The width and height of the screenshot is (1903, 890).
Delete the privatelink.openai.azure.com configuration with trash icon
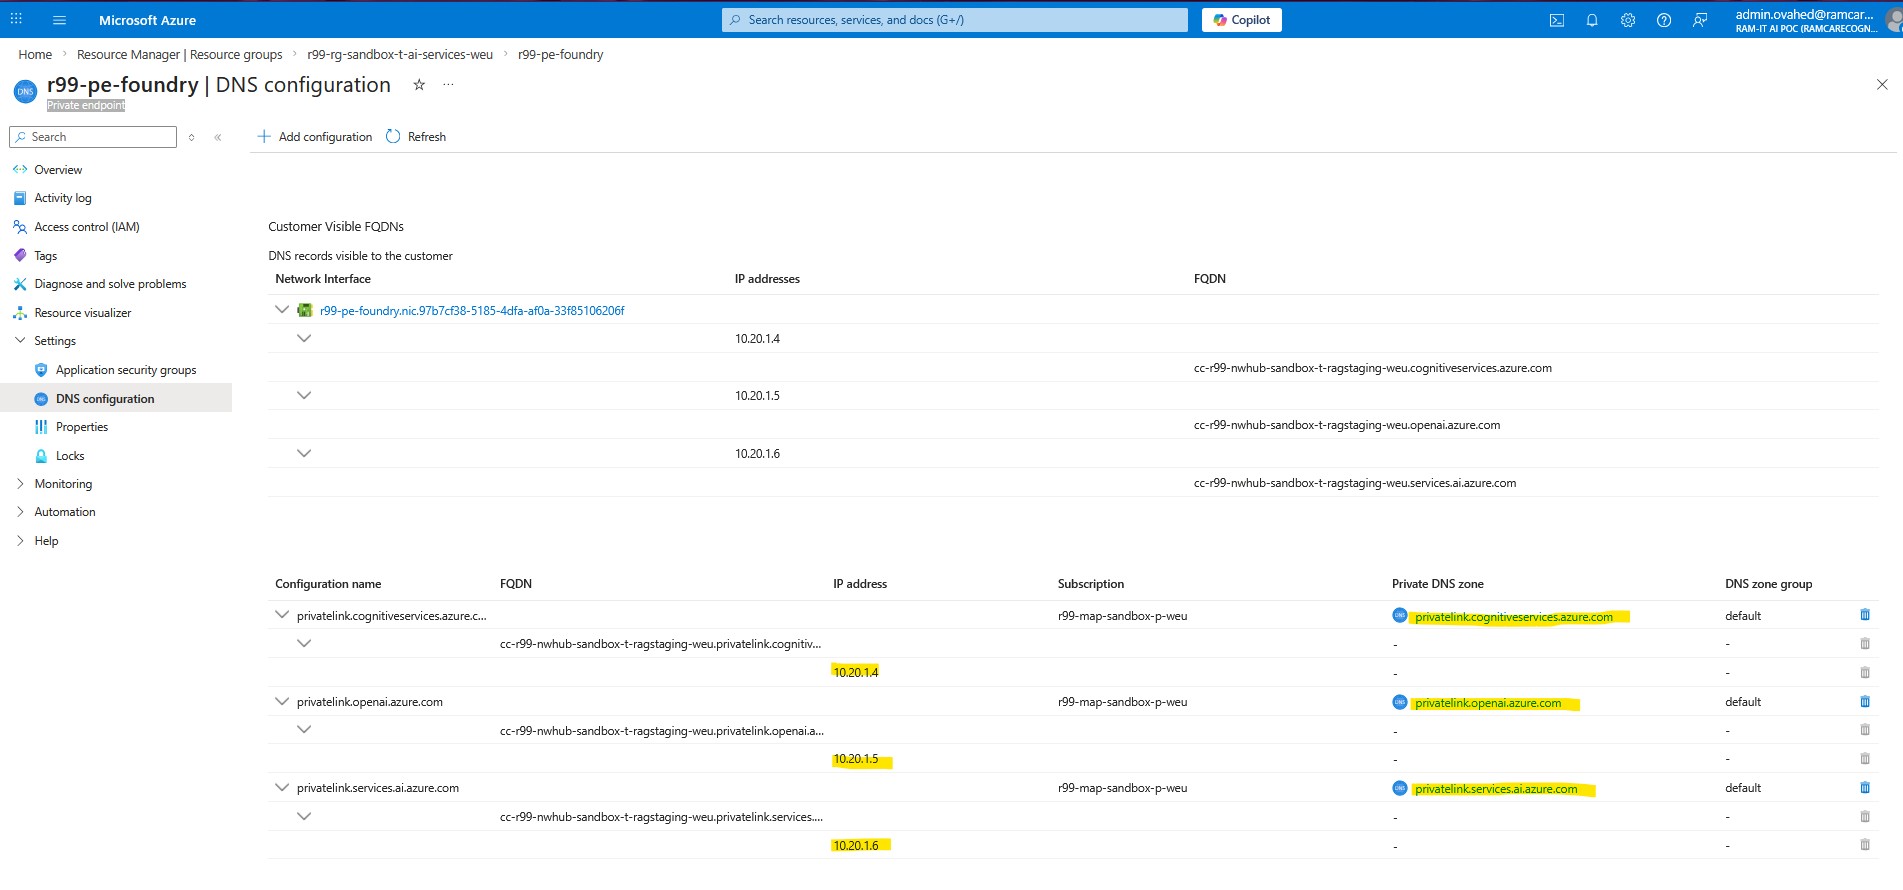1865,701
